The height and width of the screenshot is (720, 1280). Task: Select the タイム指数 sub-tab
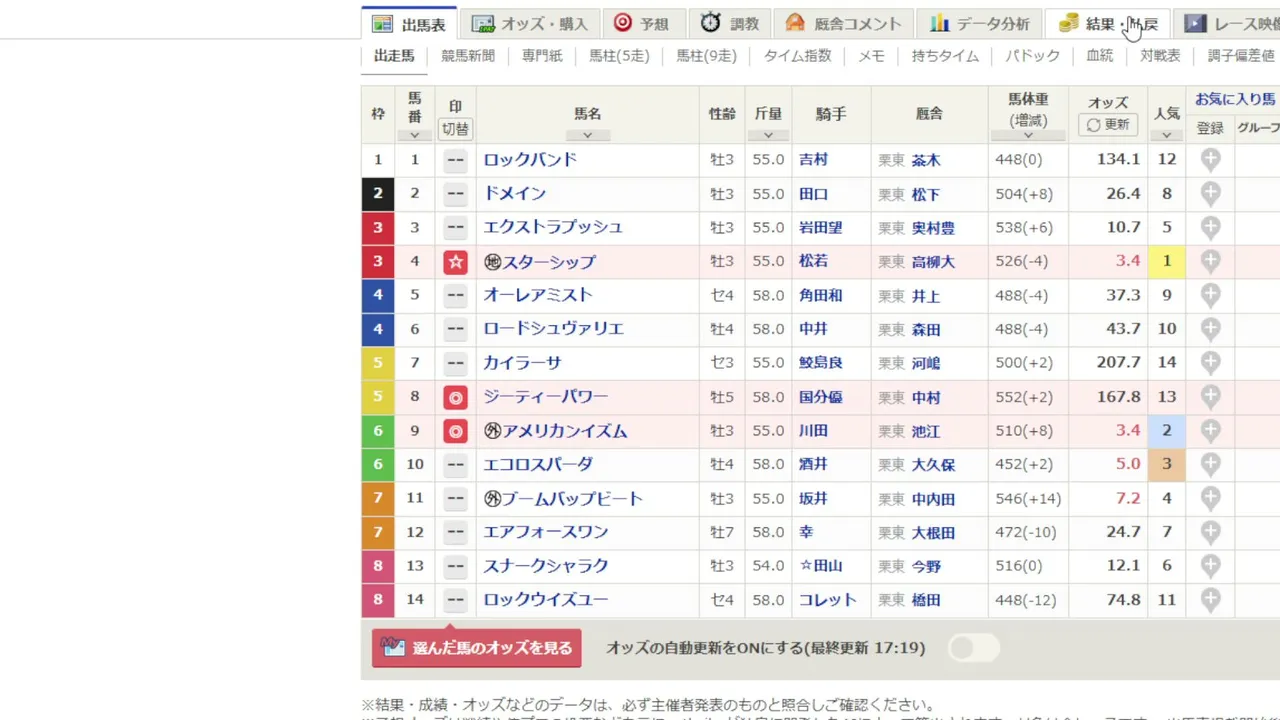click(x=797, y=56)
